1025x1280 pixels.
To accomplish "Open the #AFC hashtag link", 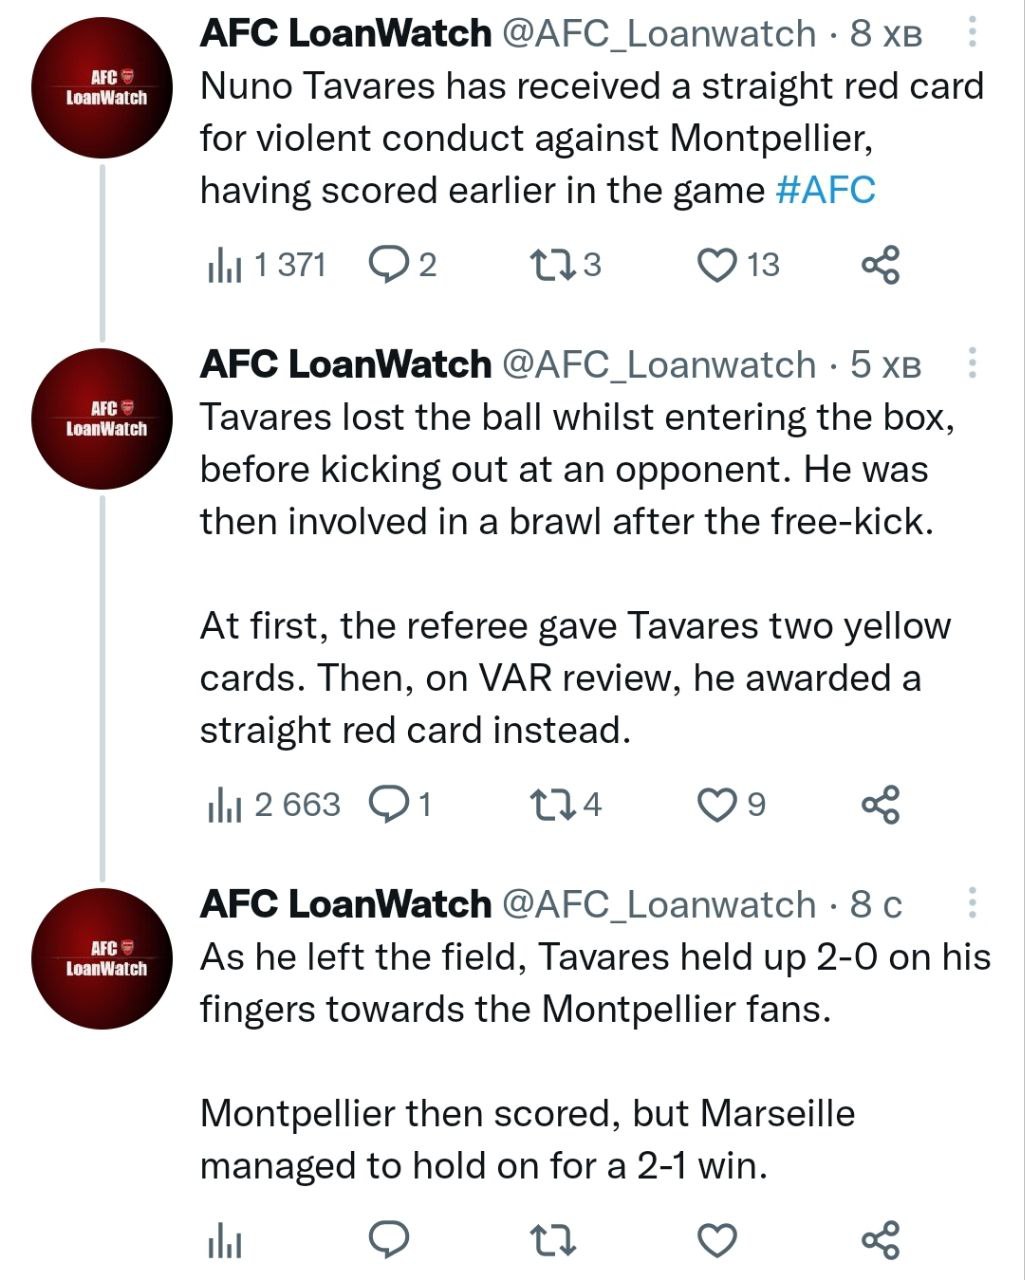I will click(825, 189).
